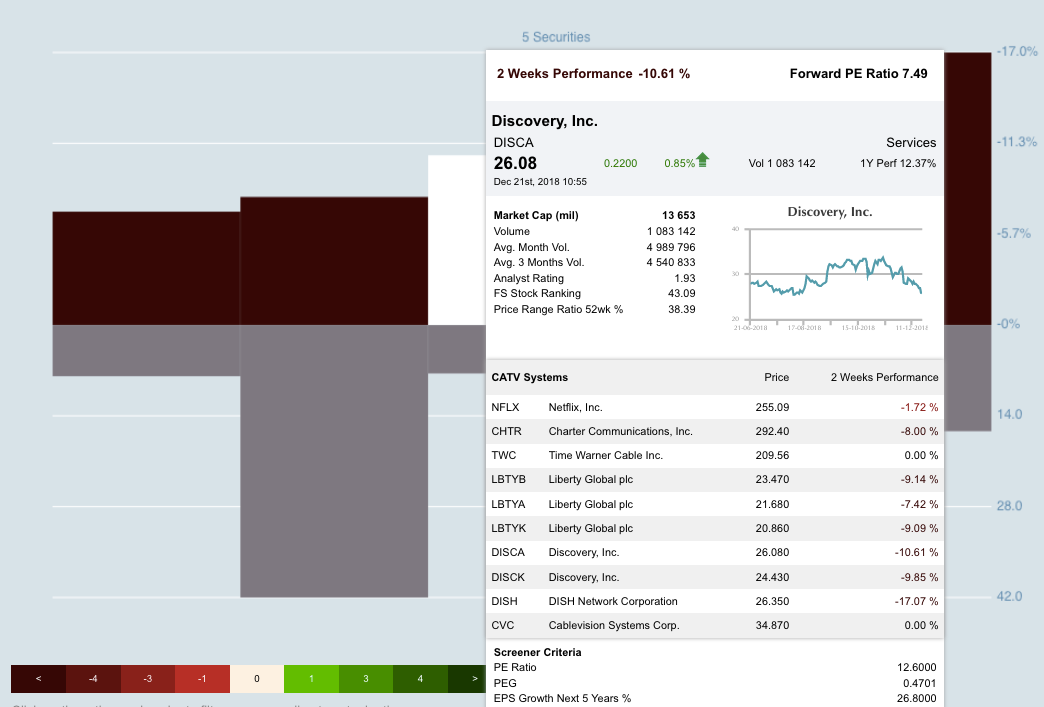Click the 42.0 axis label
Screen dimensions: 1044x707
pyautogui.click(x=1009, y=596)
